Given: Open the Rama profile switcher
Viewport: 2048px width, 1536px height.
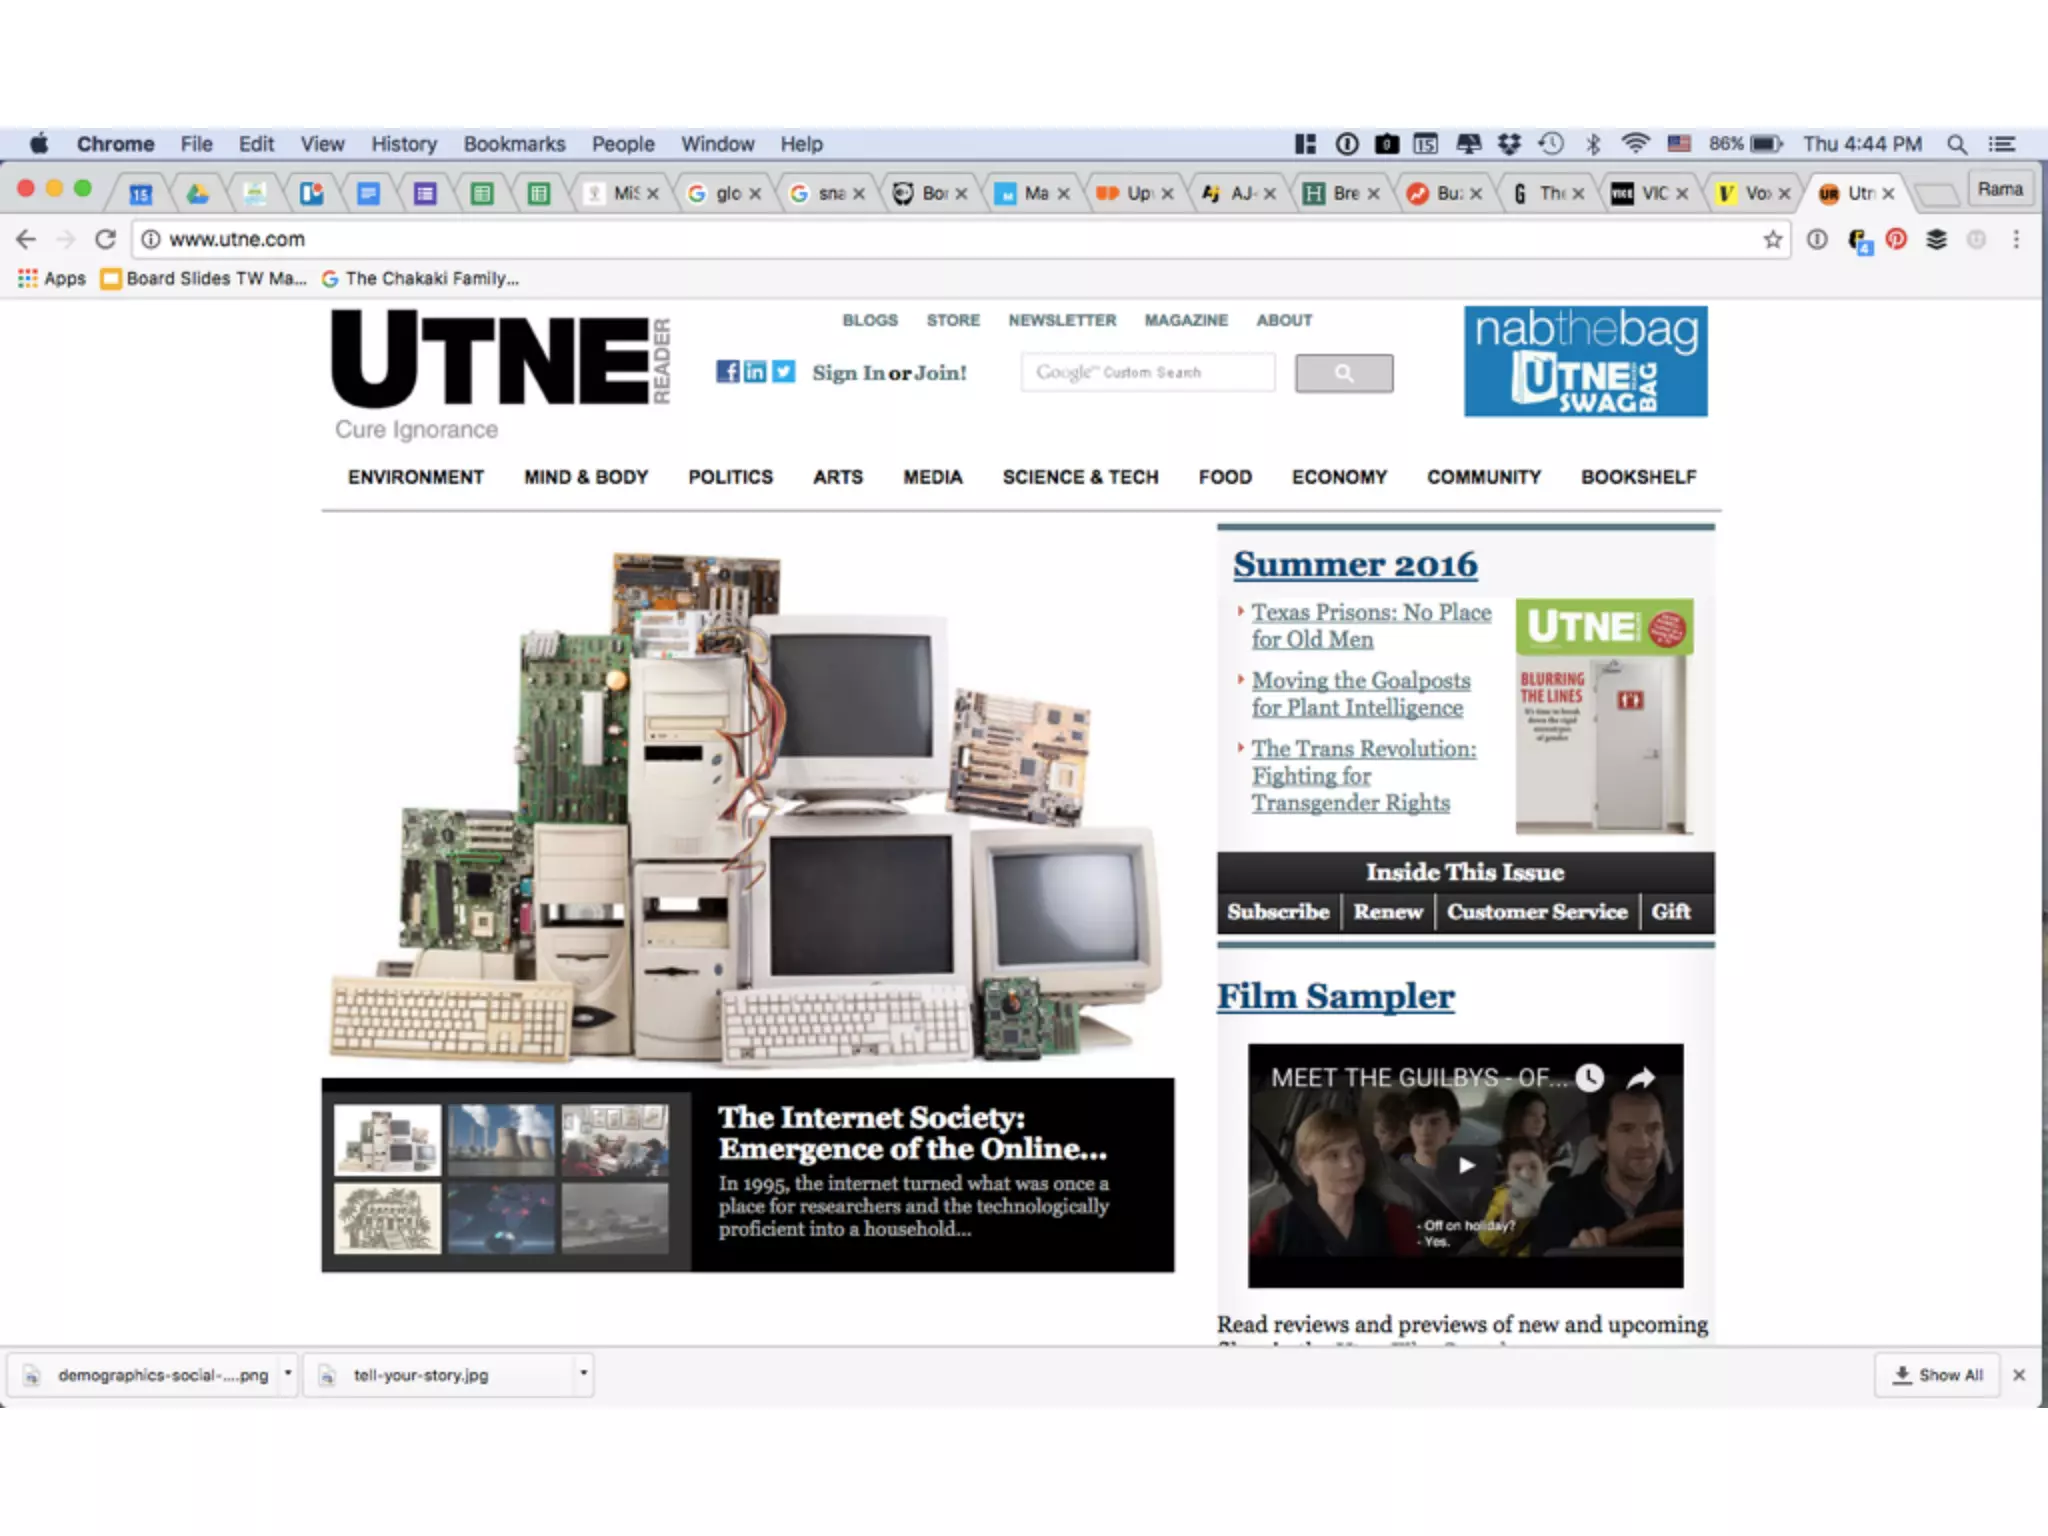Looking at the screenshot, I should [x=1999, y=189].
